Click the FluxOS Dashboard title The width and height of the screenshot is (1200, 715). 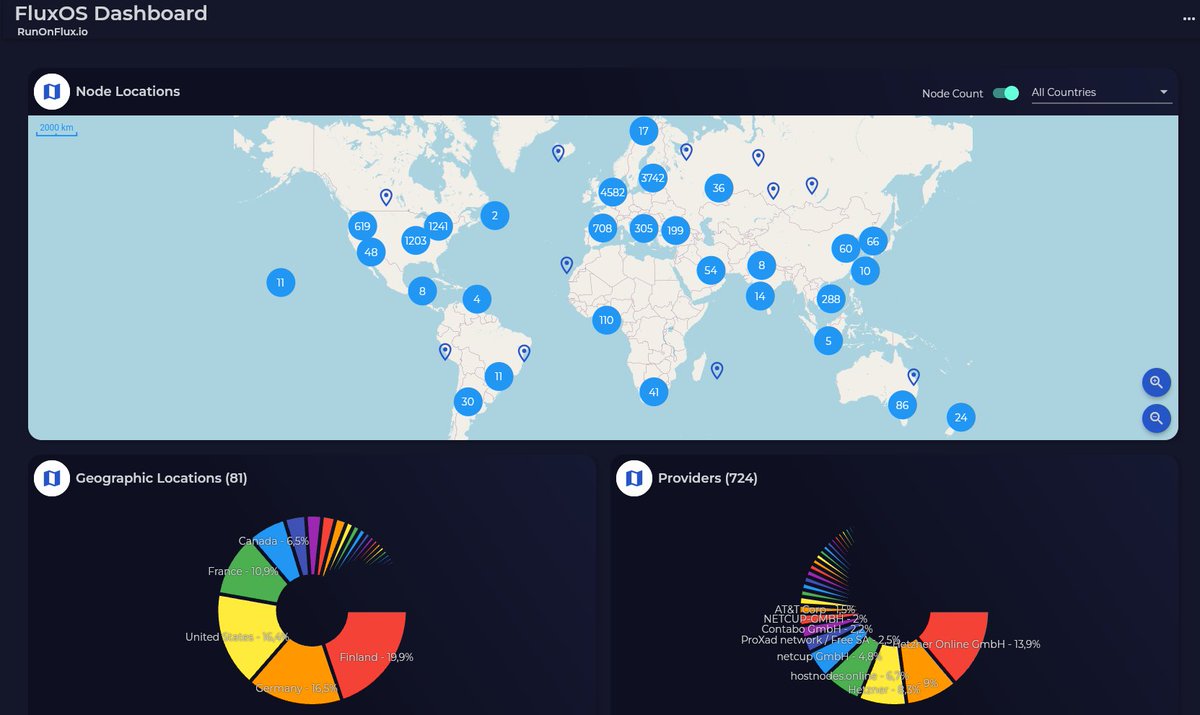pyautogui.click(x=111, y=13)
